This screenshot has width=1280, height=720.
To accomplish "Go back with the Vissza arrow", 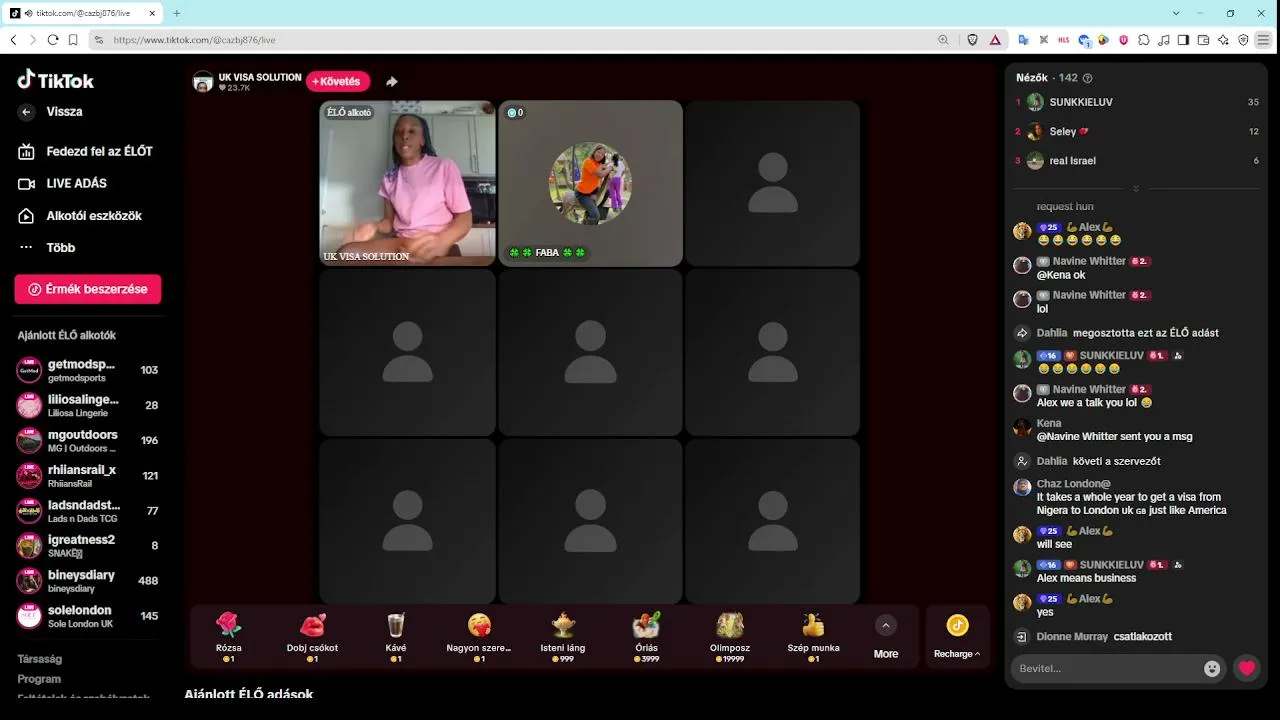I will click(x=27, y=112).
